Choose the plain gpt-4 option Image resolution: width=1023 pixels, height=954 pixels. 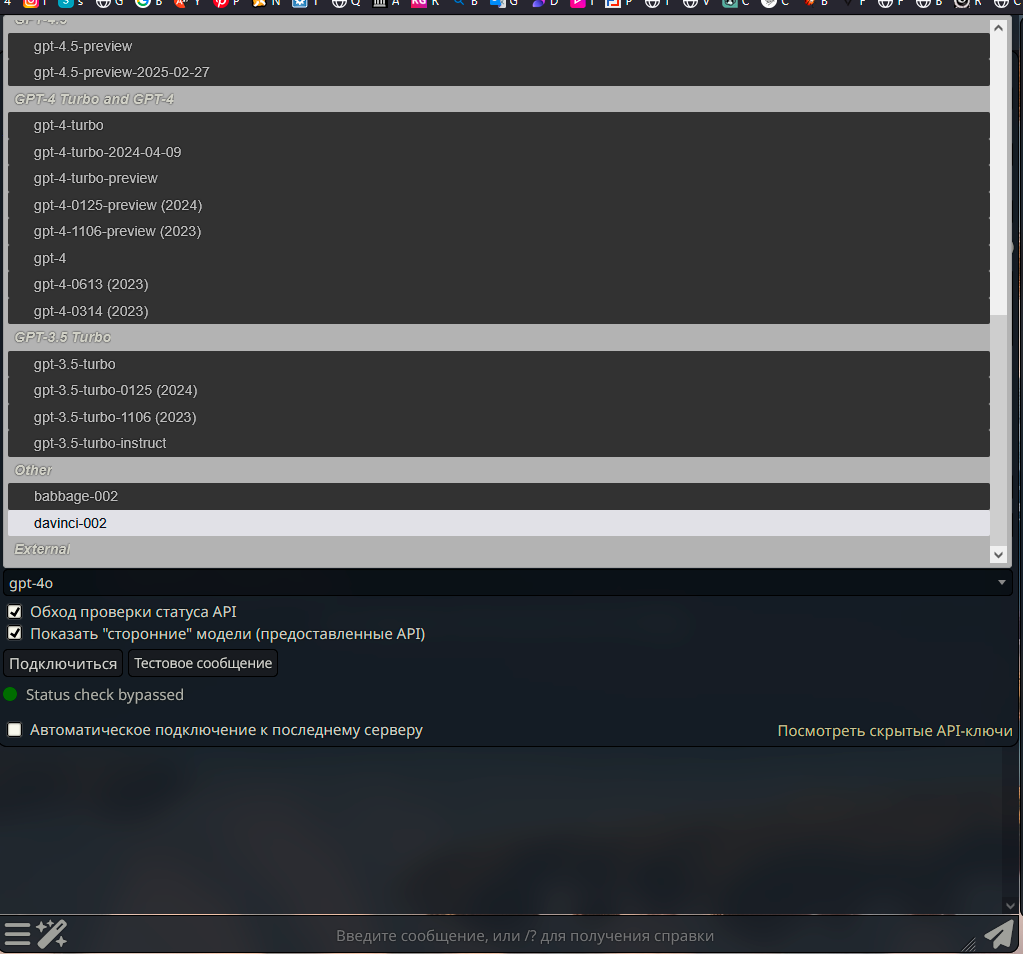[x=498, y=258]
